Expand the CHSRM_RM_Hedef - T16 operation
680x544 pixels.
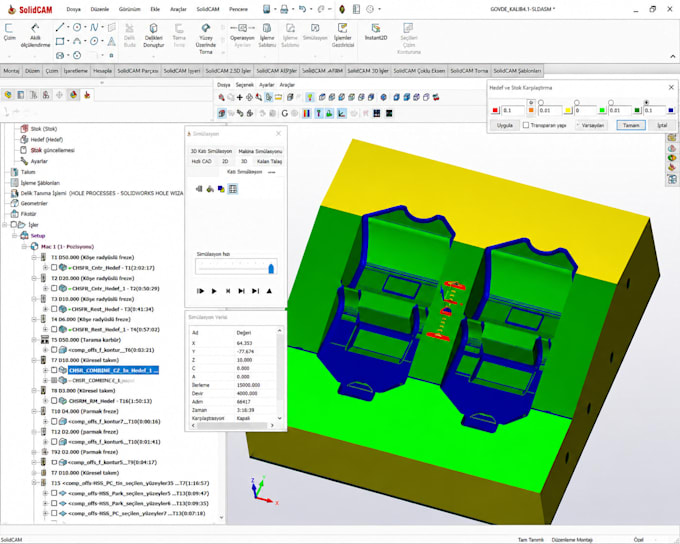45,401
